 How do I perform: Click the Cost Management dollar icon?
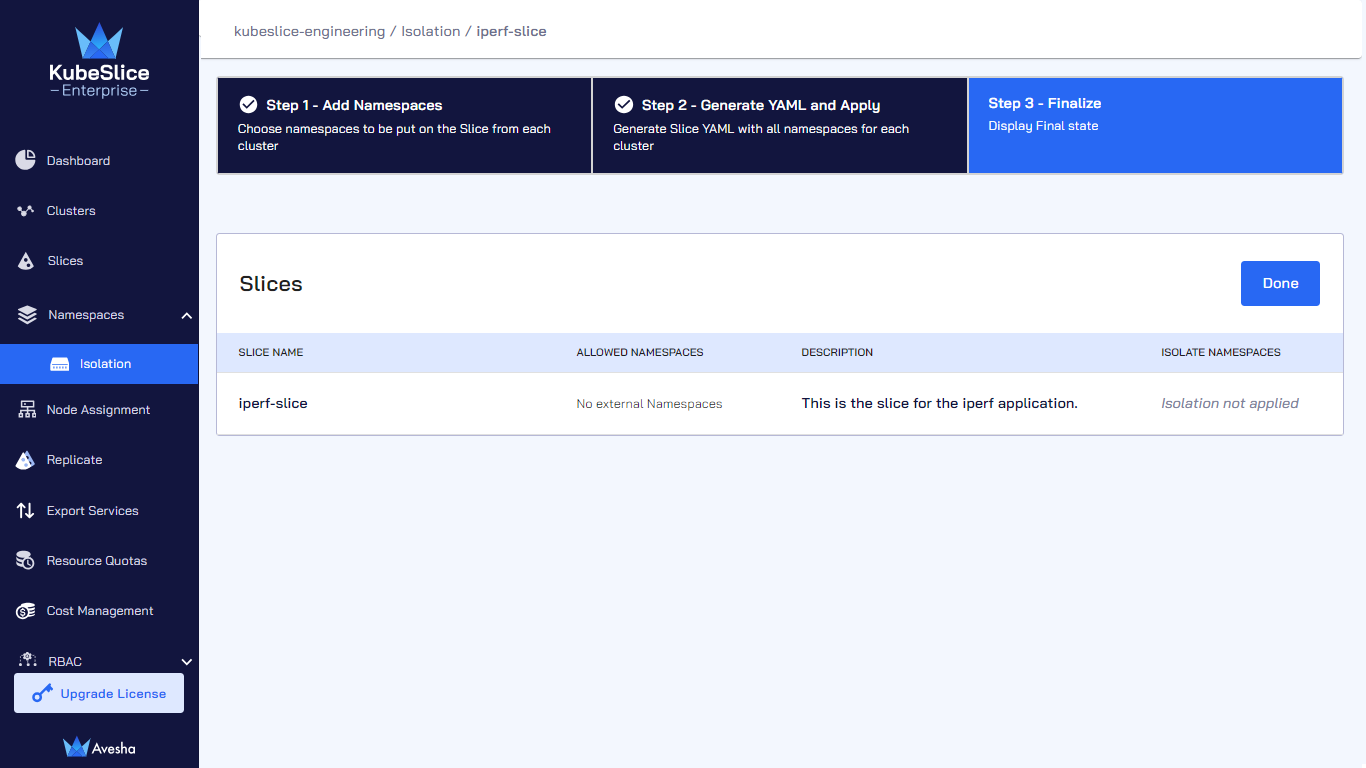point(27,611)
